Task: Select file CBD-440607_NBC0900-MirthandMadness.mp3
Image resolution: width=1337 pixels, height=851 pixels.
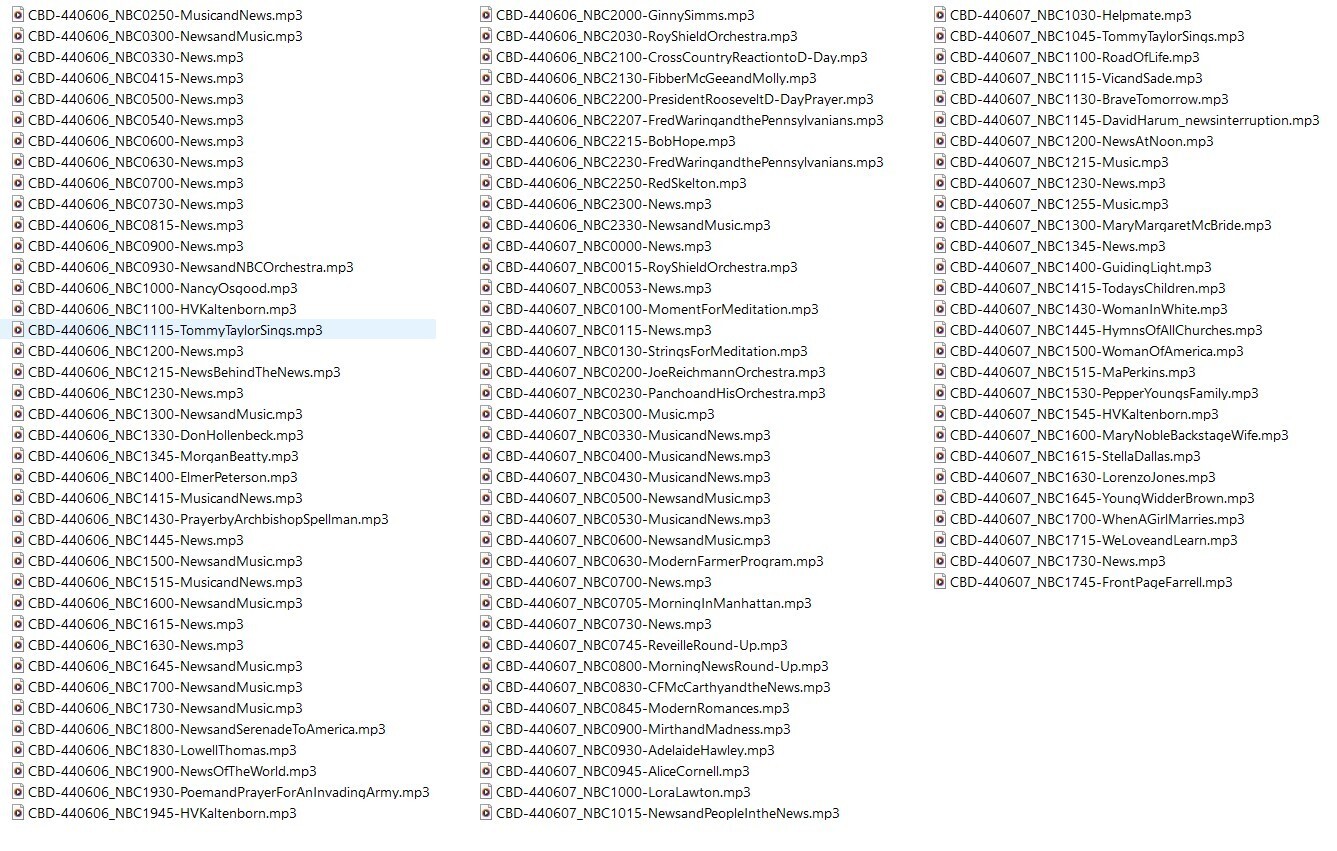Action: pyautogui.click(x=643, y=729)
